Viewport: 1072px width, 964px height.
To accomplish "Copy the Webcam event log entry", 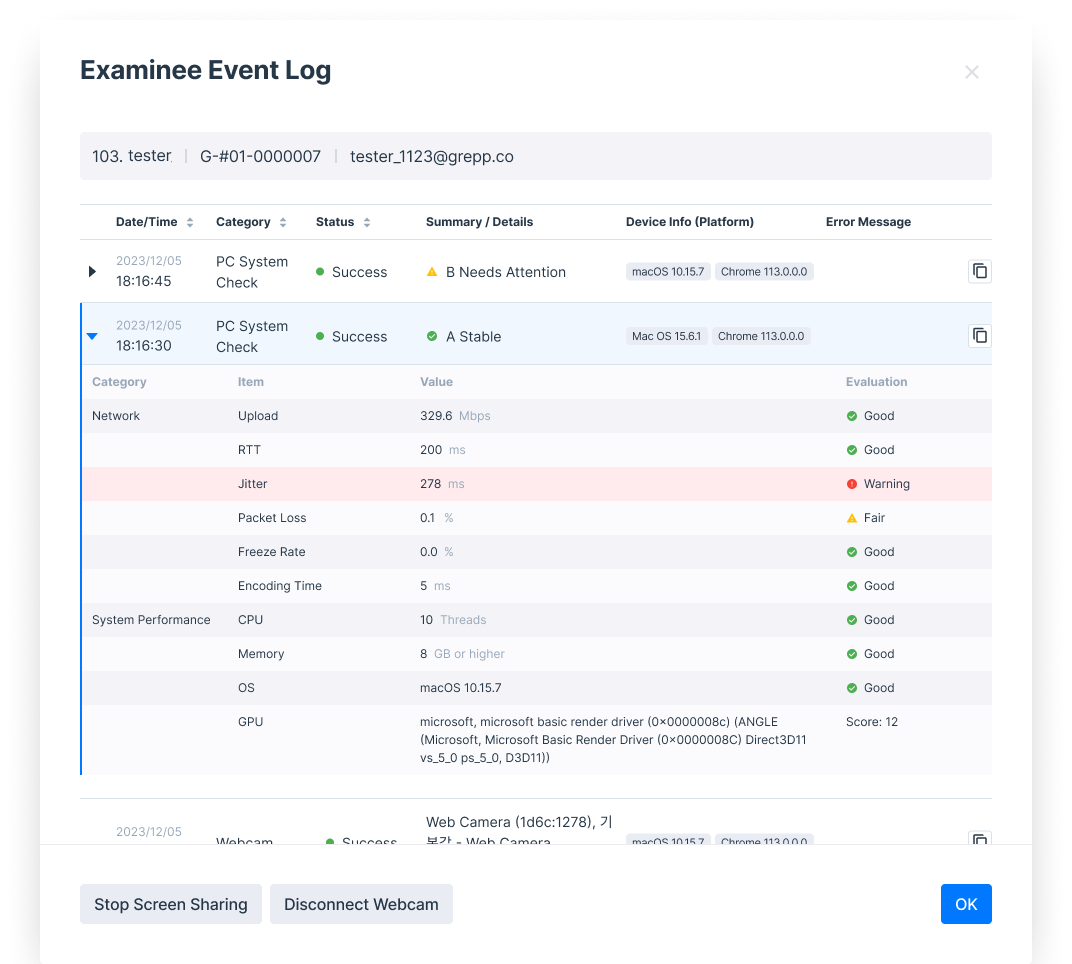I will [x=980, y=839].
